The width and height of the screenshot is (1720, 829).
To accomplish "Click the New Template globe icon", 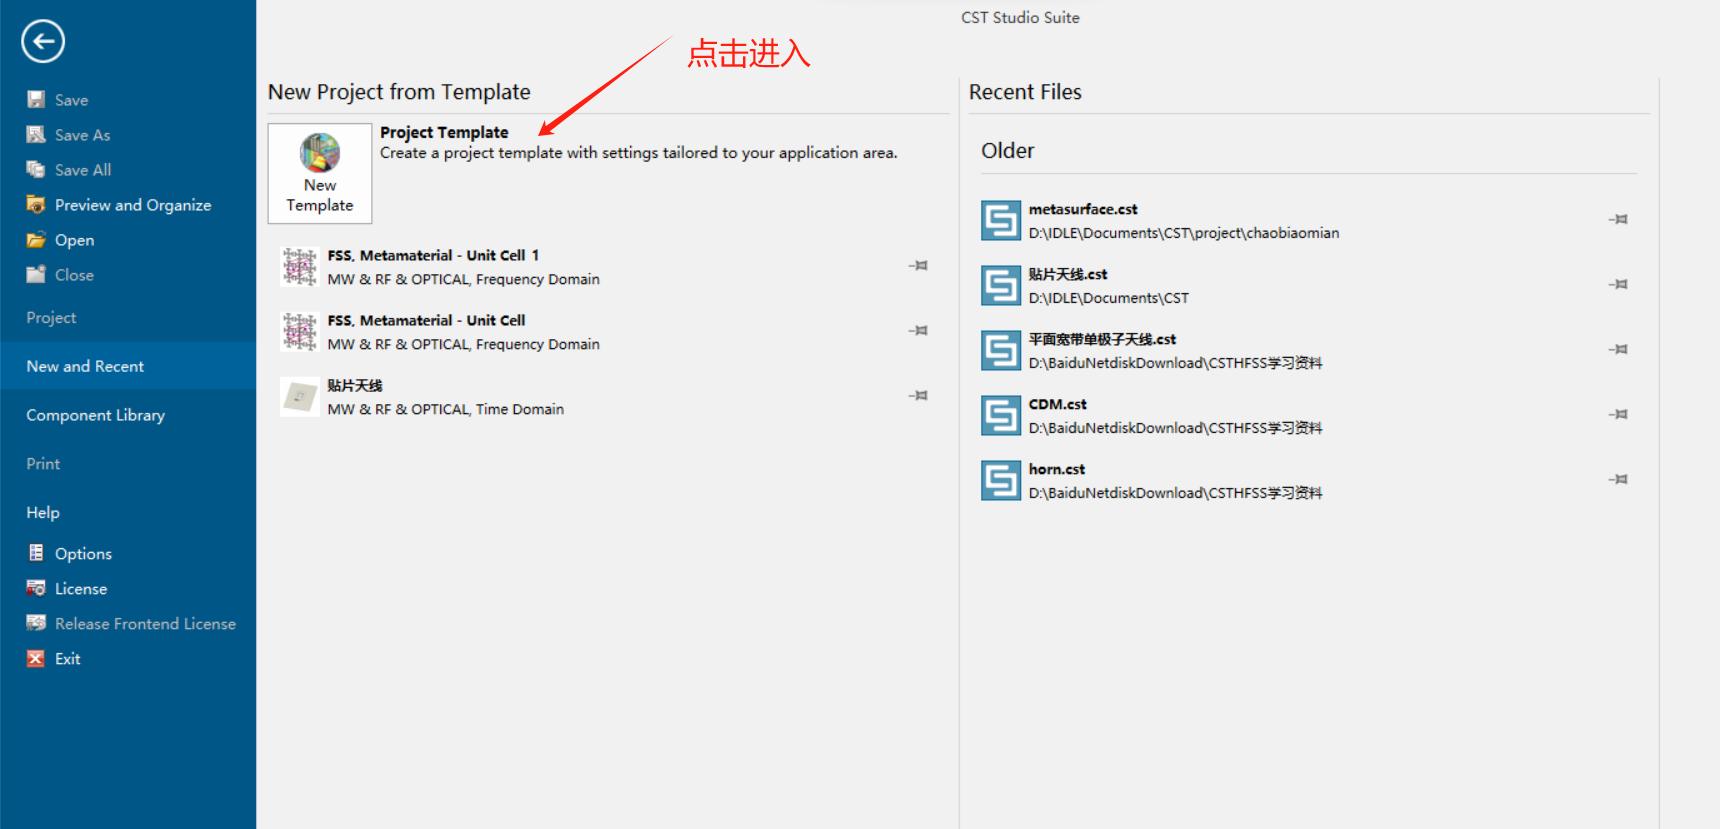I will pyautogui.click(x=320, y=153).
